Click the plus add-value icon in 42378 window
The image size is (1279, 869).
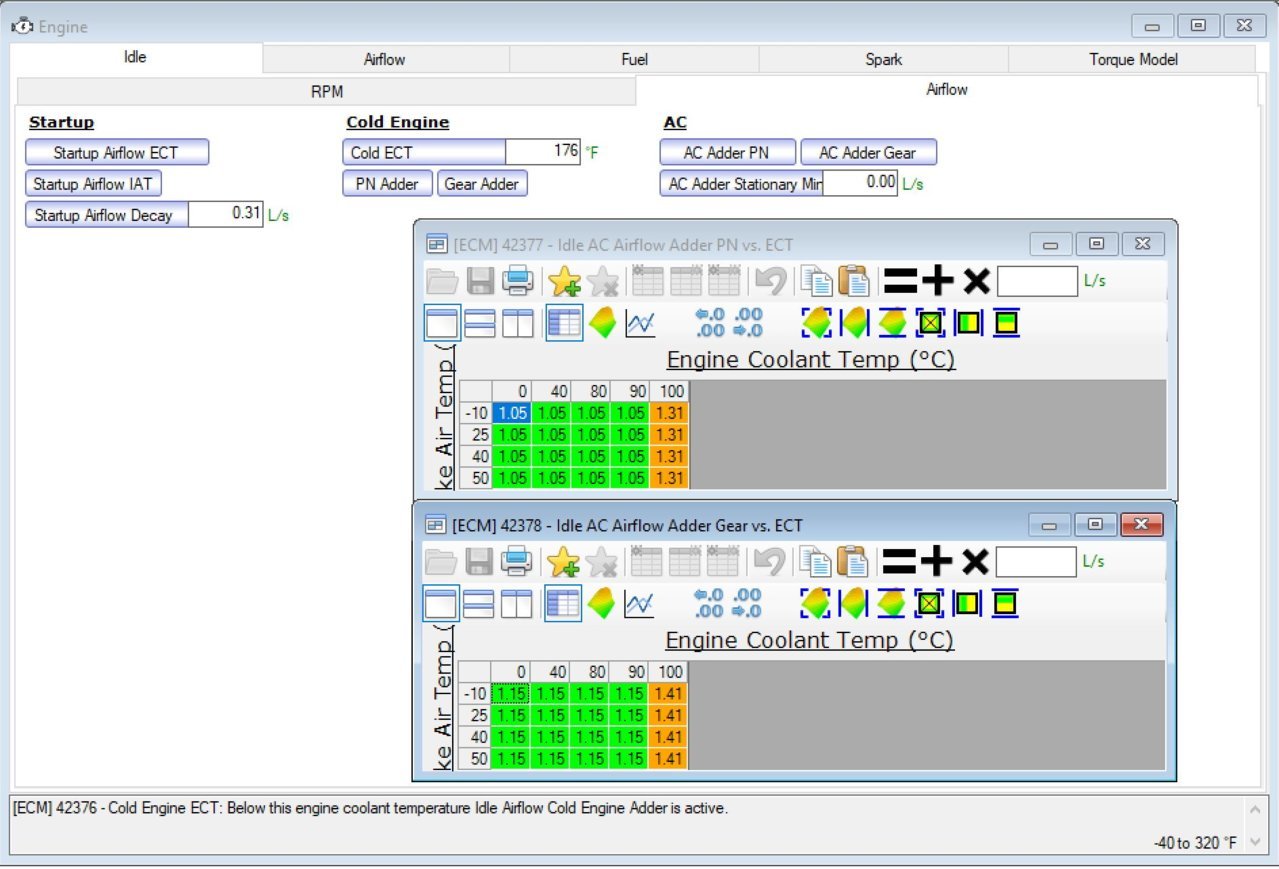937,562
